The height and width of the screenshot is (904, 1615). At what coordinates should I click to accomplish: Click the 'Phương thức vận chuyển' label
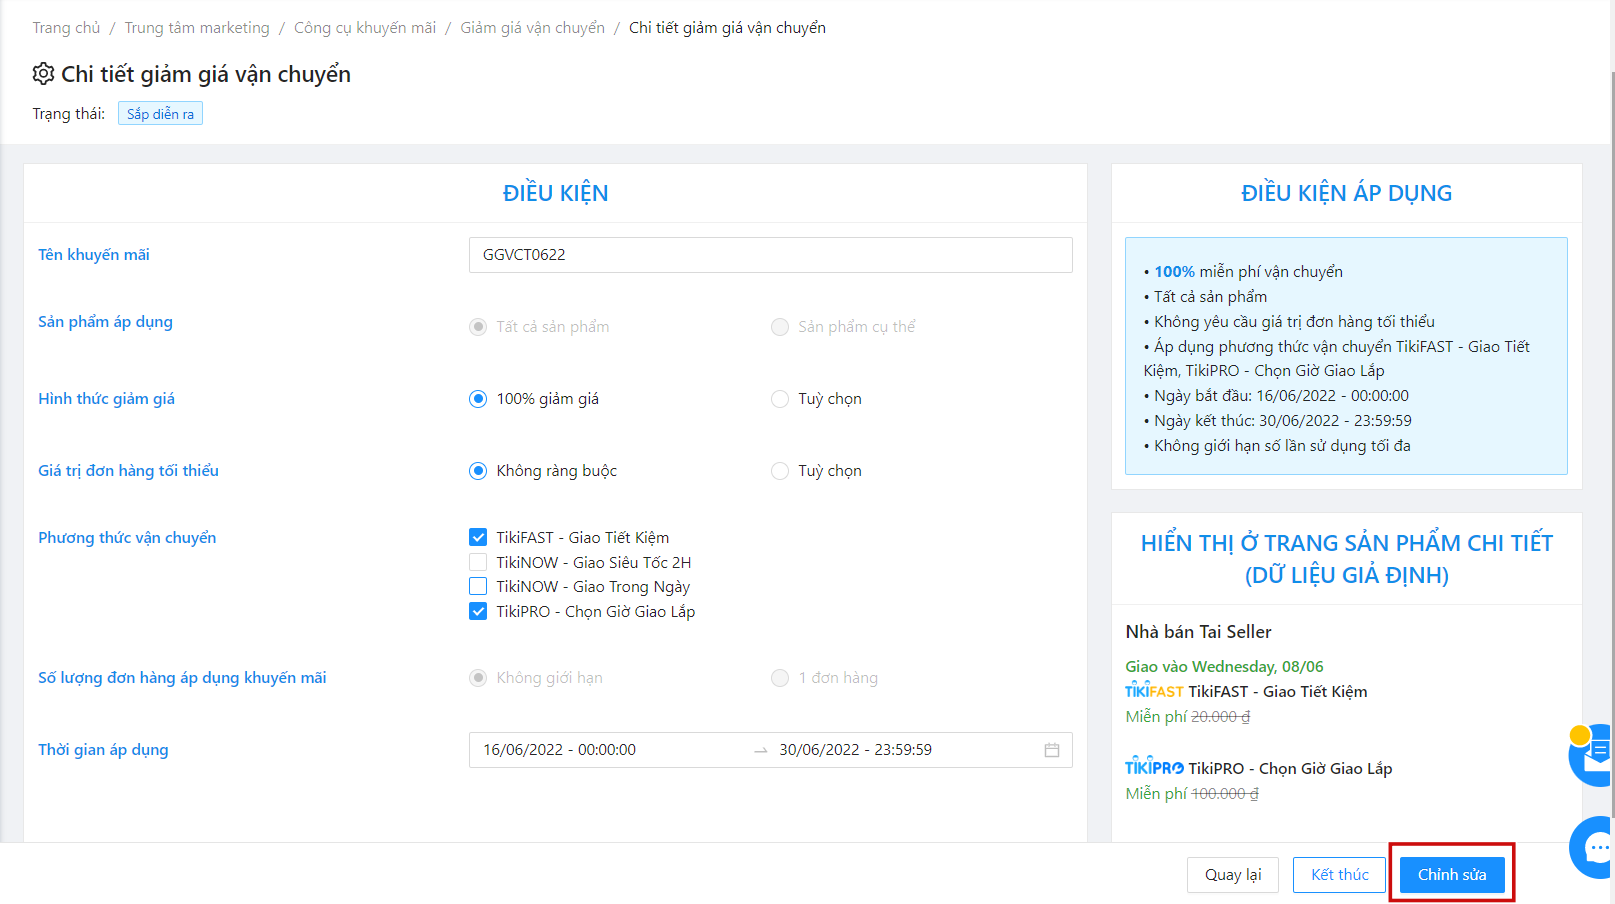coord(127,538)
